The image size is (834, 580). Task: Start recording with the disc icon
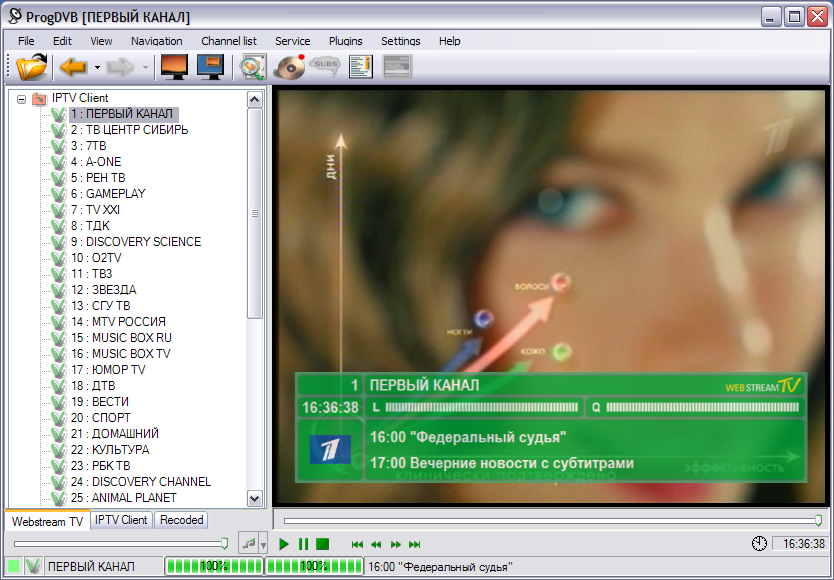click(x=289, y=67)
